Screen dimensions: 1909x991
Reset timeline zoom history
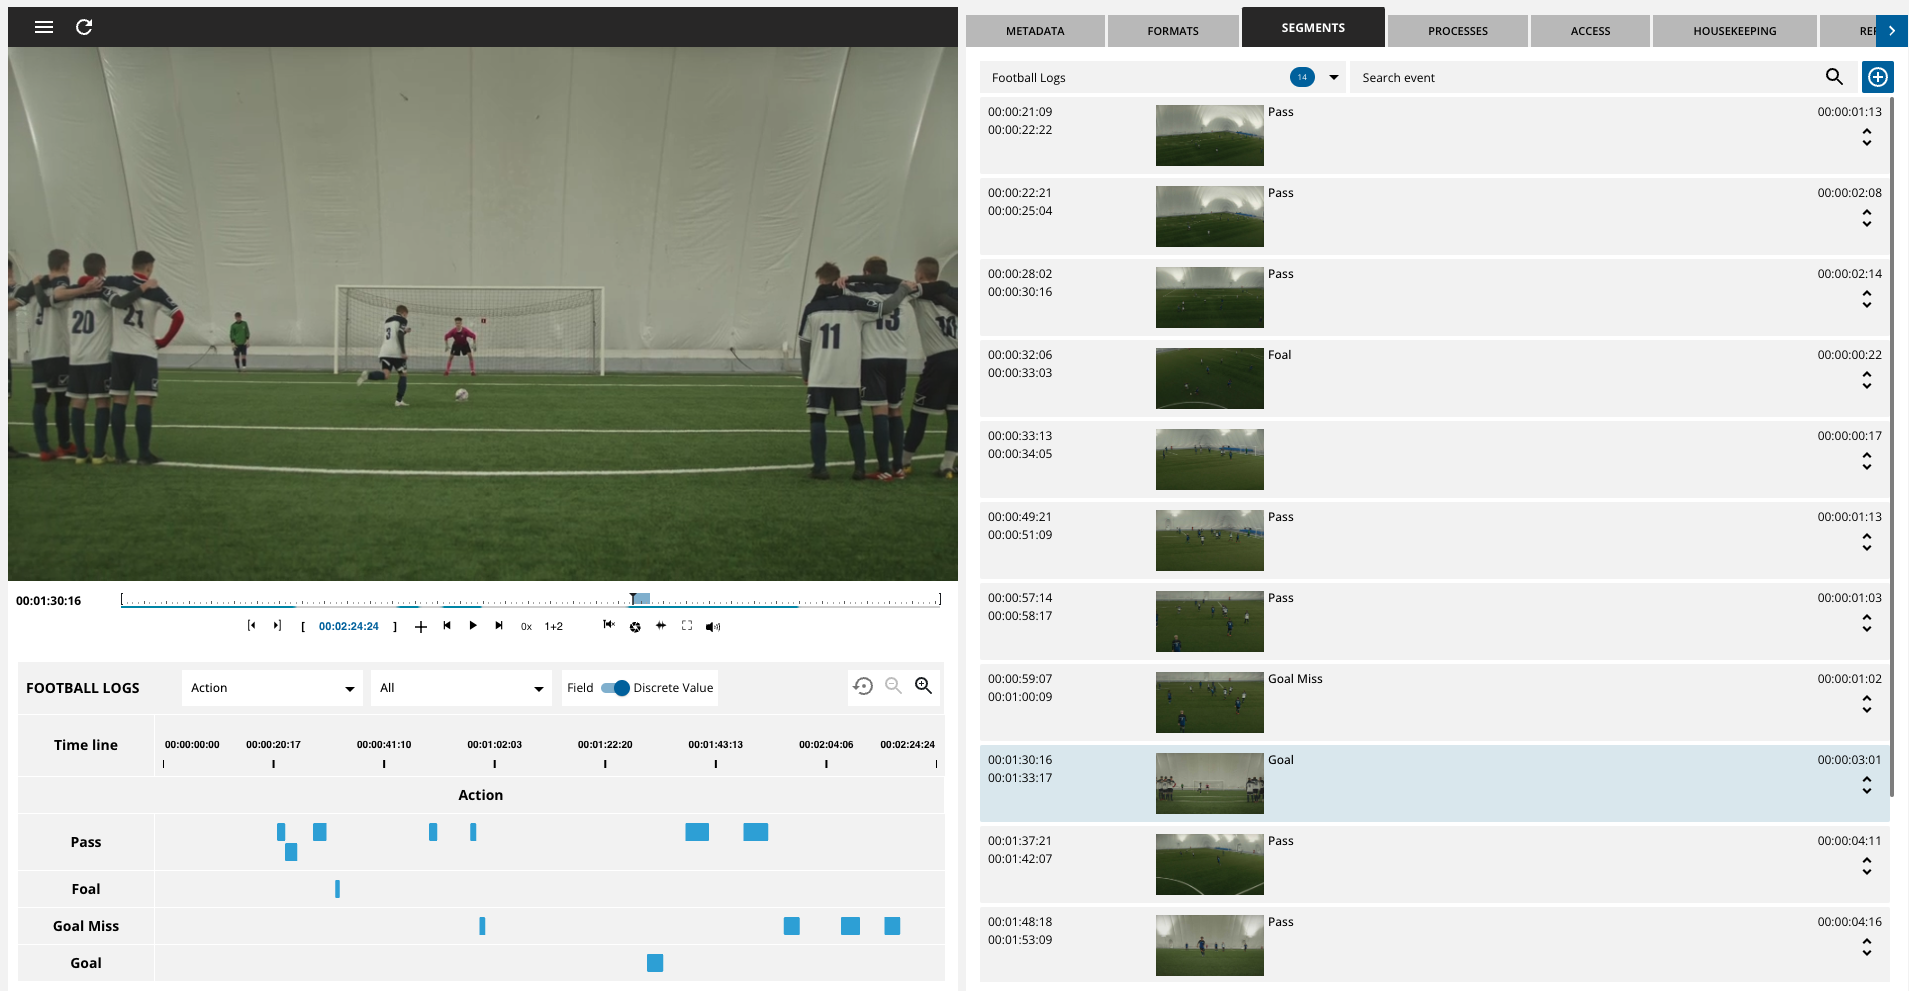coord(863,686)
